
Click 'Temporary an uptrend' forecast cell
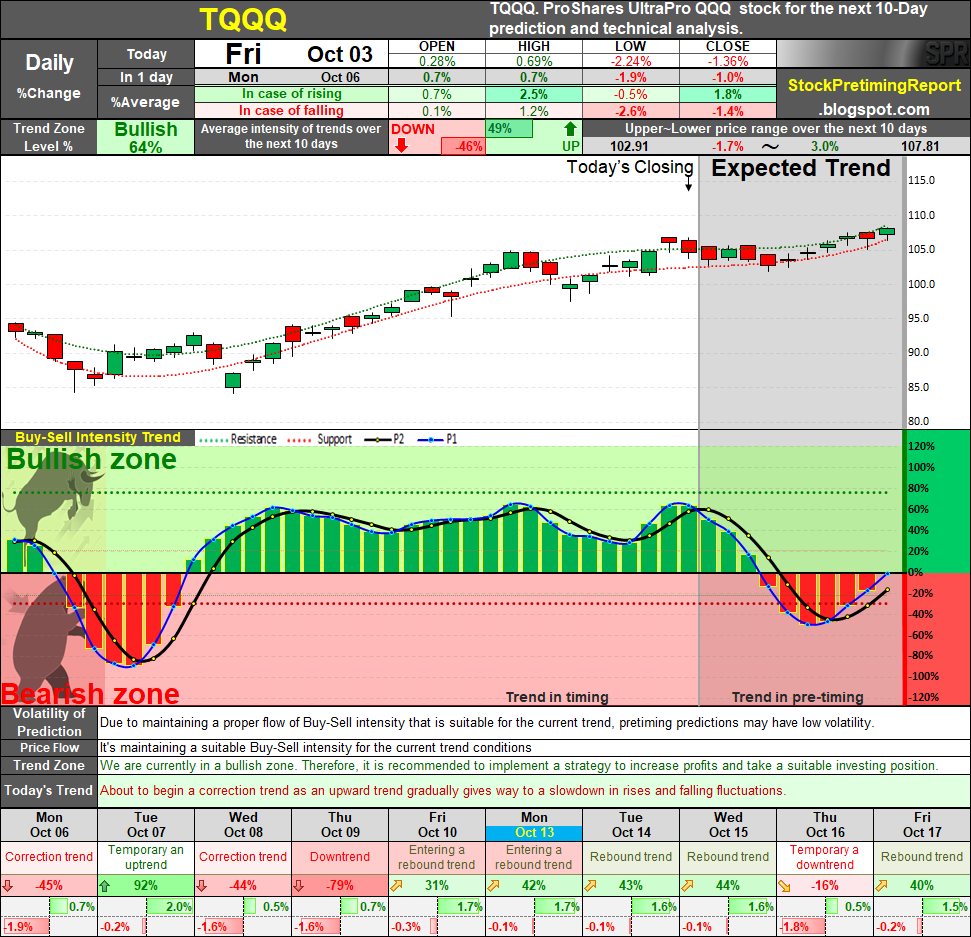[x=146, y=857]
